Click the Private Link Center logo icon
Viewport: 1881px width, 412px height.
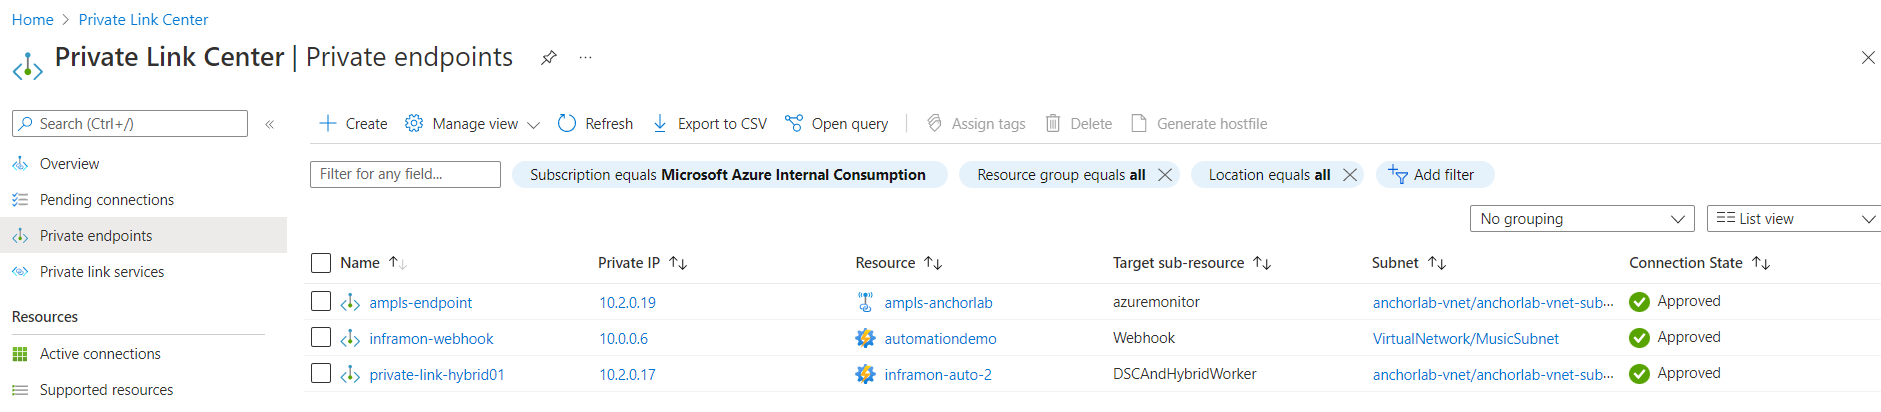pos(27,67)
